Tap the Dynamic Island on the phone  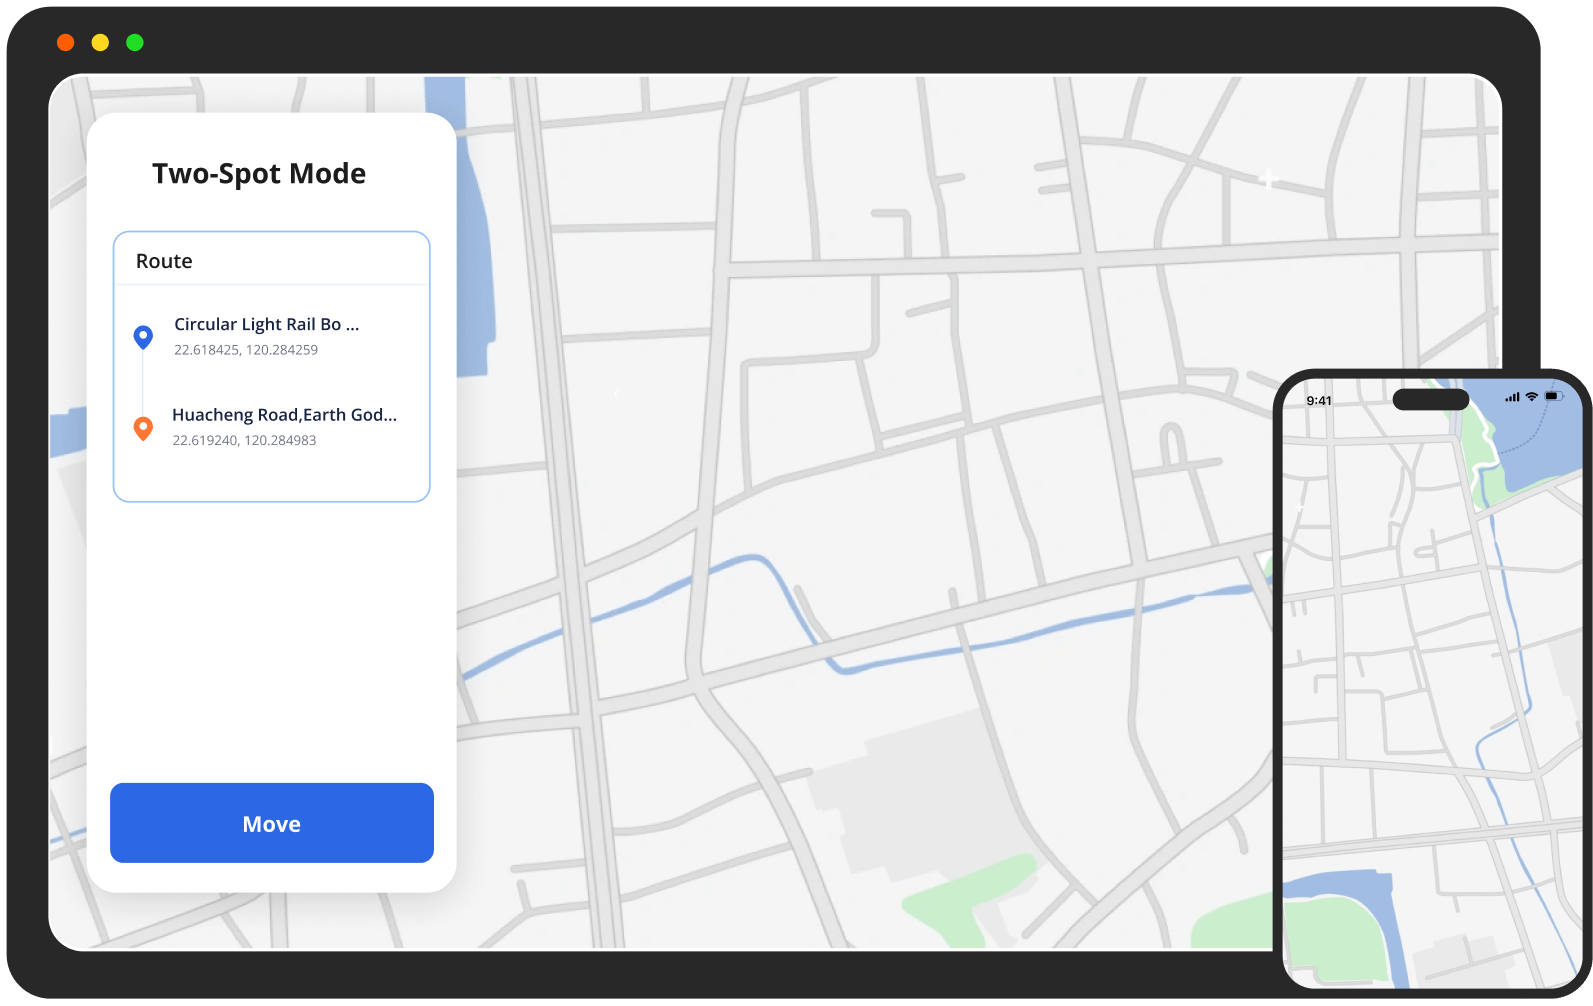coord(1430,400)
